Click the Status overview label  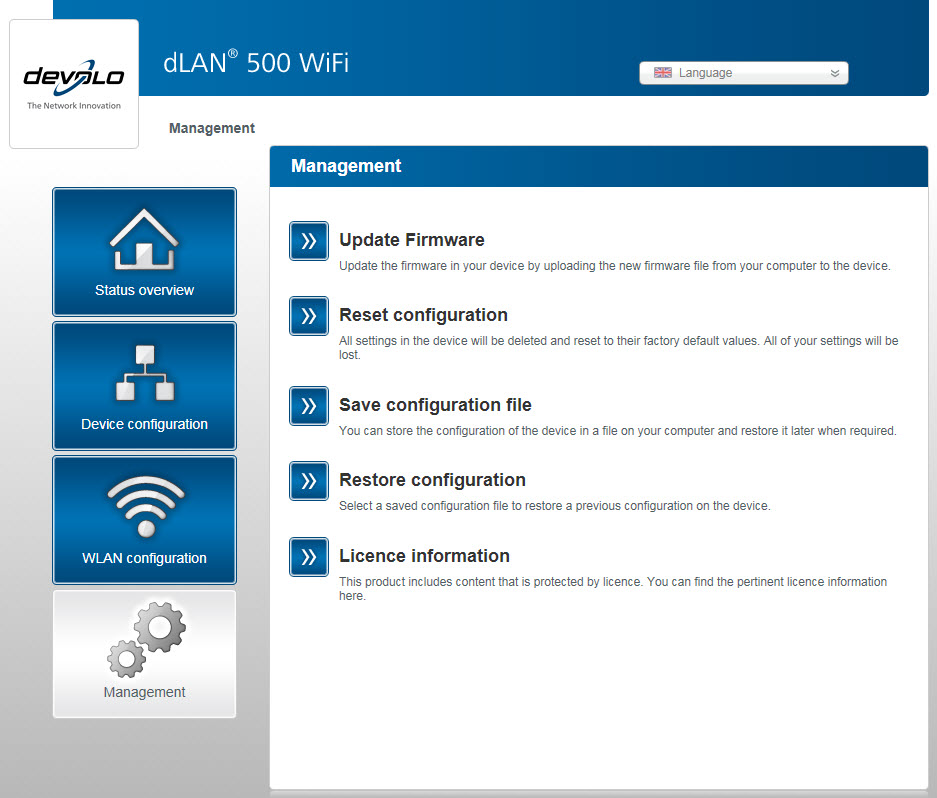pos(144,291)
